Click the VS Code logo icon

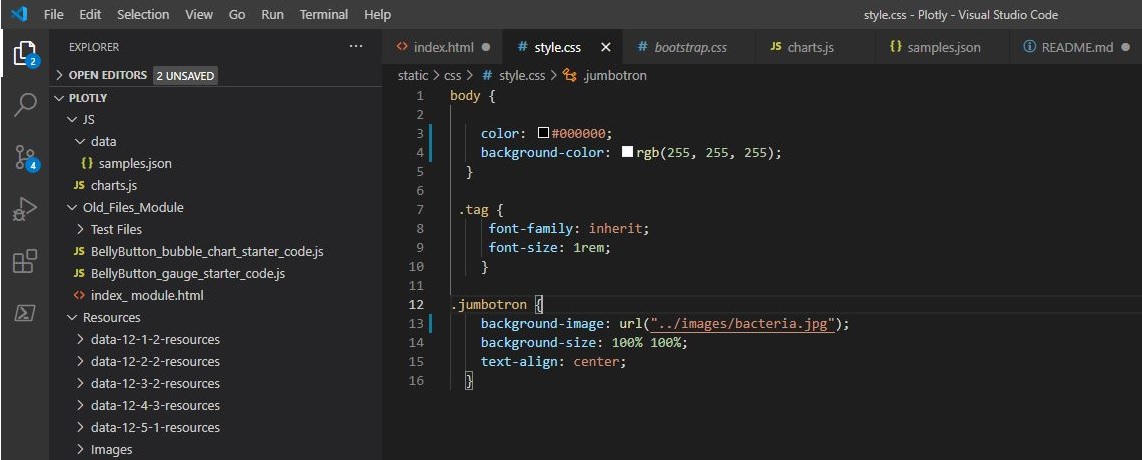(19, 14)
